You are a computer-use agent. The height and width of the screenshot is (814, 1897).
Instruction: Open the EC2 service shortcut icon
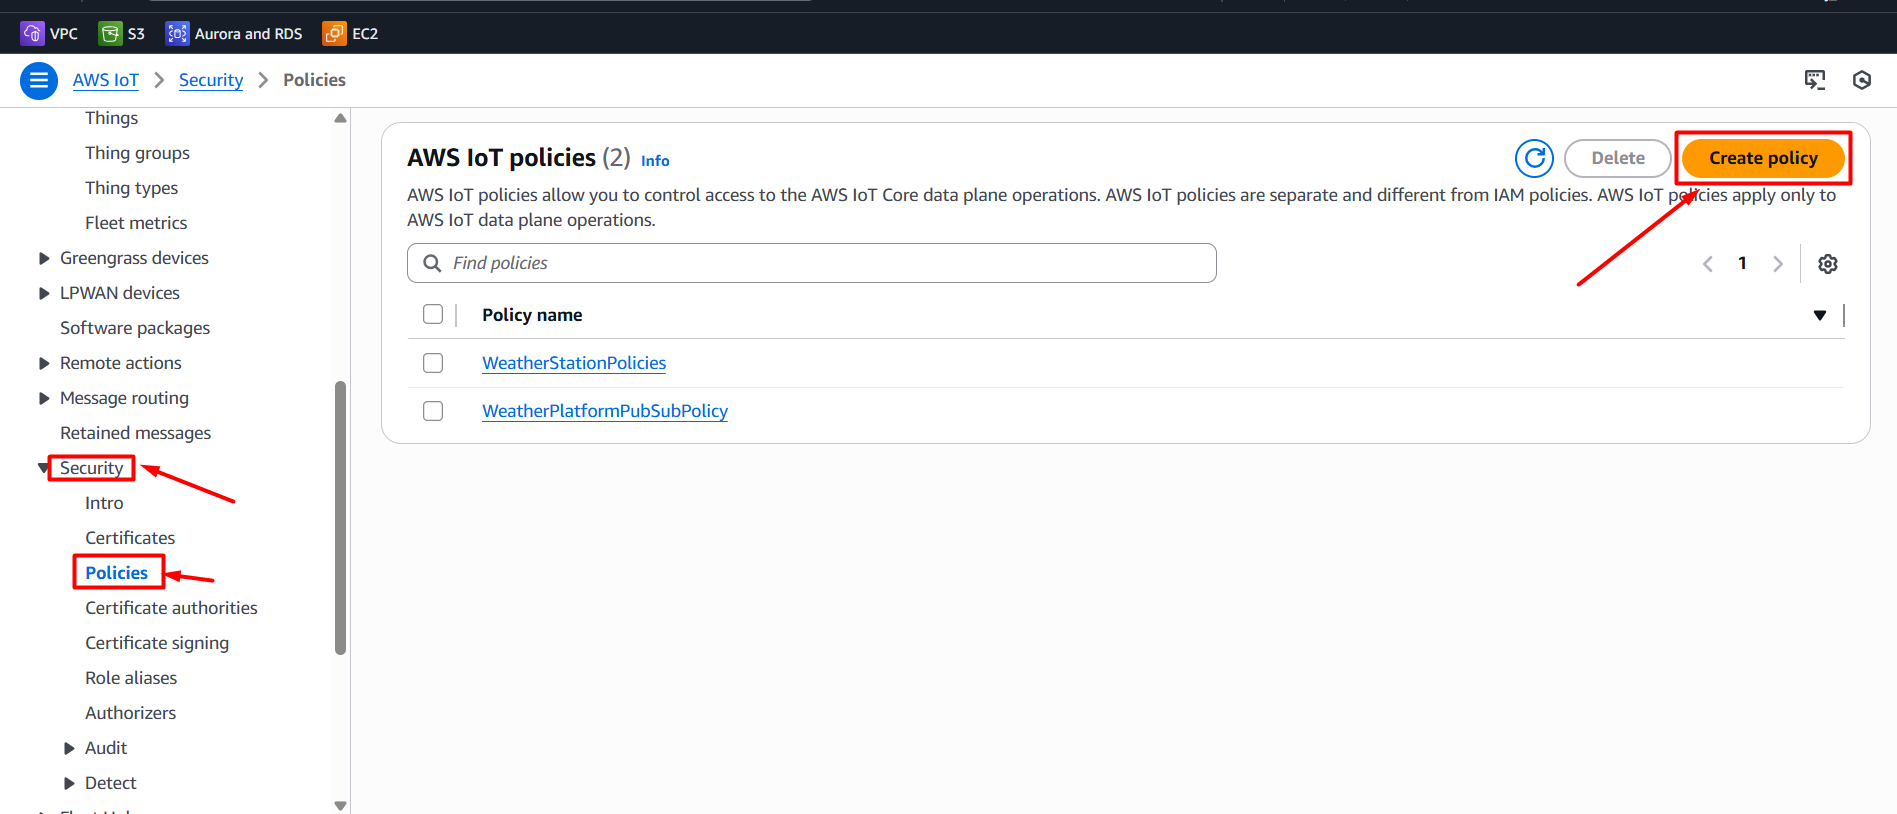pyautogui.click(x=334, y=34)
